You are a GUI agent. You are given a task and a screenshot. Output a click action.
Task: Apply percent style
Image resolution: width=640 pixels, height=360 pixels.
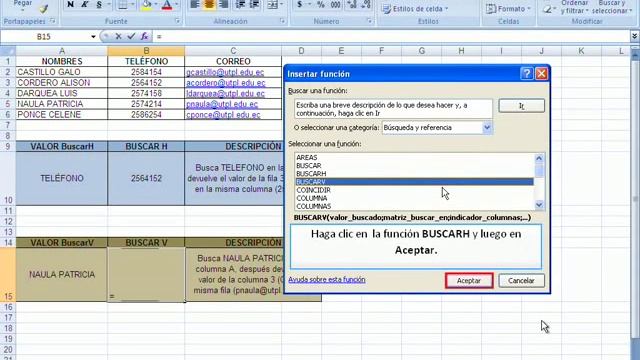coord(321,4)
